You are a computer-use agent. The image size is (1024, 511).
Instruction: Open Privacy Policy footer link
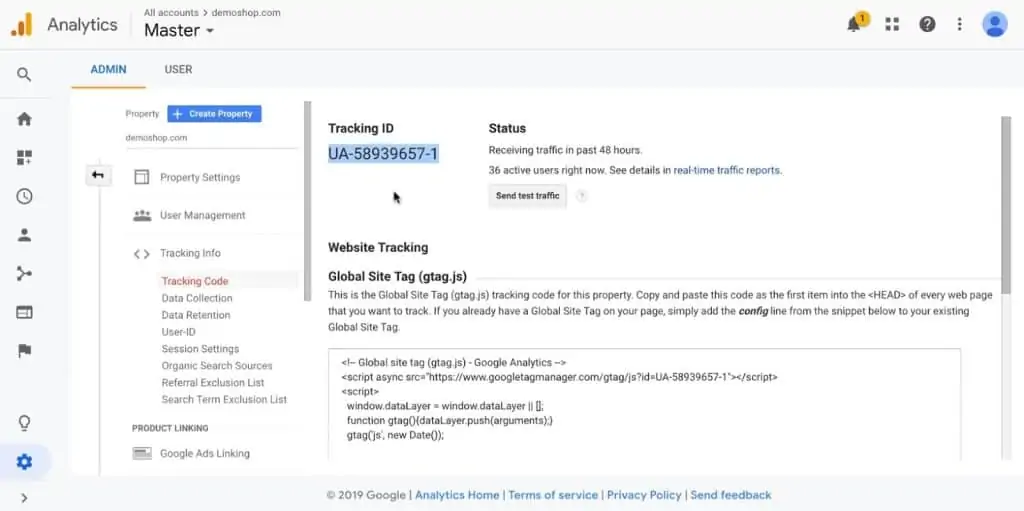[644, 495]
